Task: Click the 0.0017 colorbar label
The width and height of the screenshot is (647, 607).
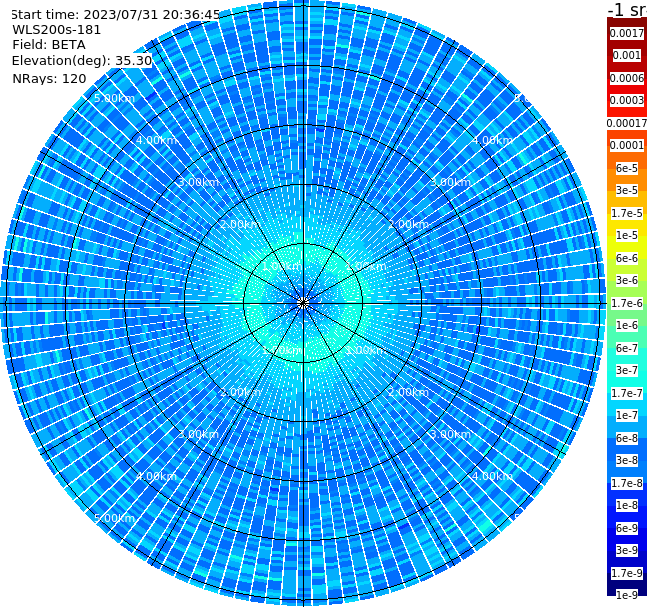Action: [x=627, y=33]
